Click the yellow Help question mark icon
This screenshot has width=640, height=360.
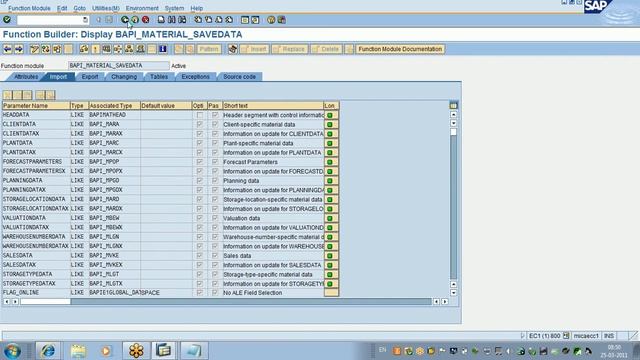click(x=271, y=20)
